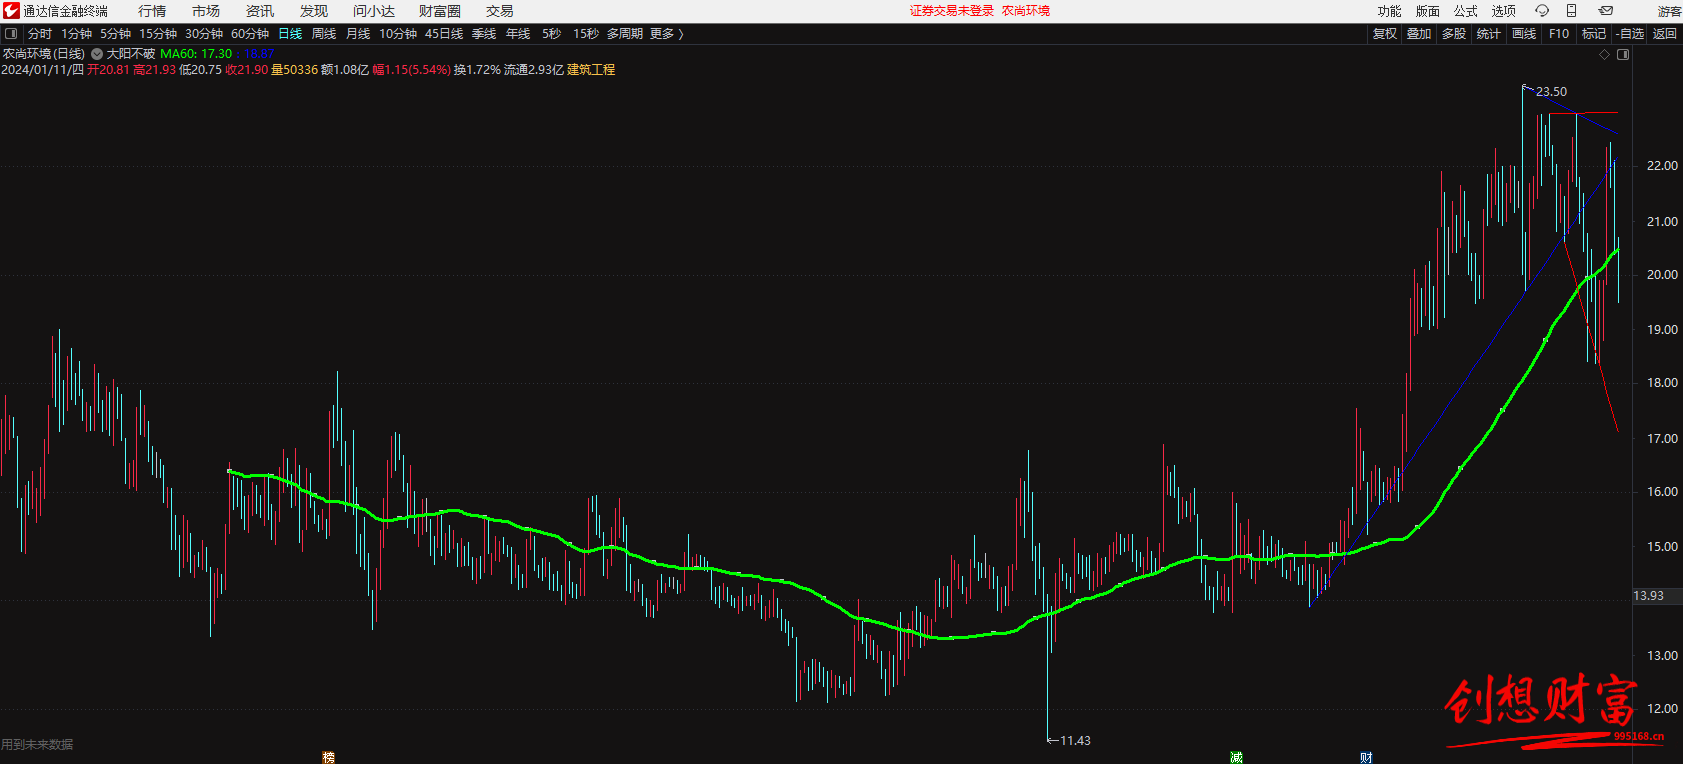Screen dimensions: 1683x764
Task: Click the 用到未来数据 notice text
Action: coord(37,745)
